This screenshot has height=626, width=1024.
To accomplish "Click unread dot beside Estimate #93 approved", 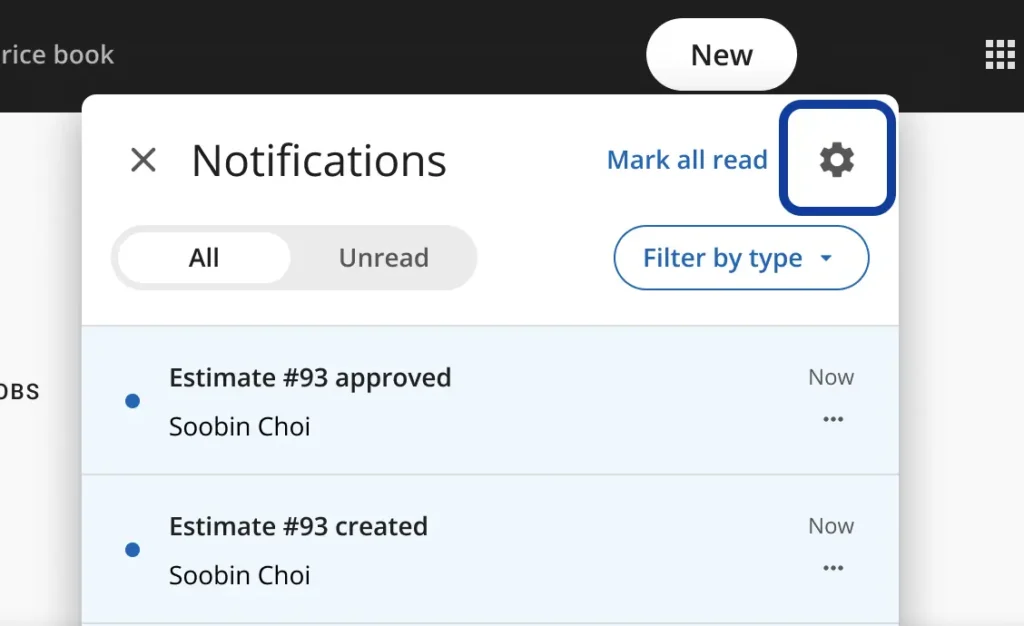I will coord(132,401).
